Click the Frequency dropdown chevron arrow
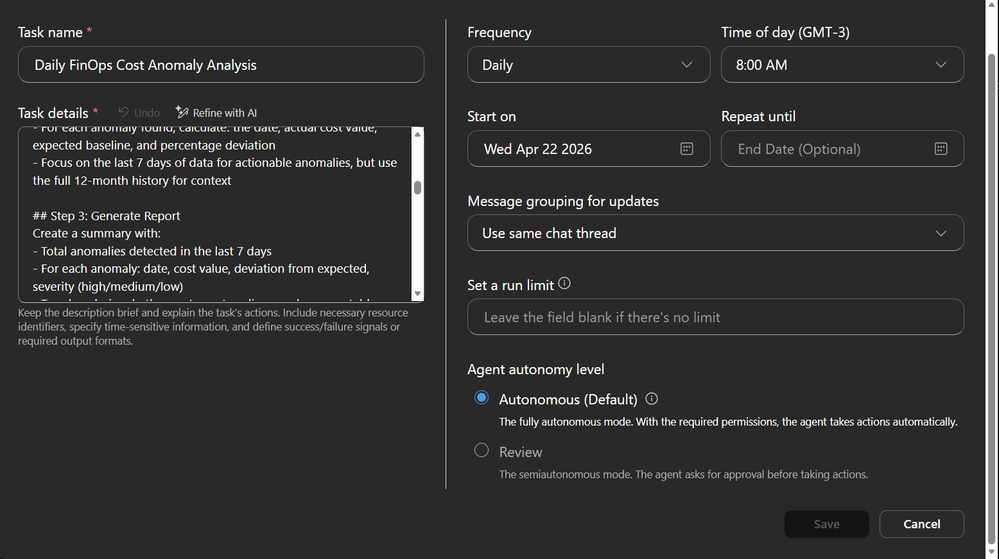Image resolution: width=999 pixels, height=559 pixels. [x=687, y=65]
